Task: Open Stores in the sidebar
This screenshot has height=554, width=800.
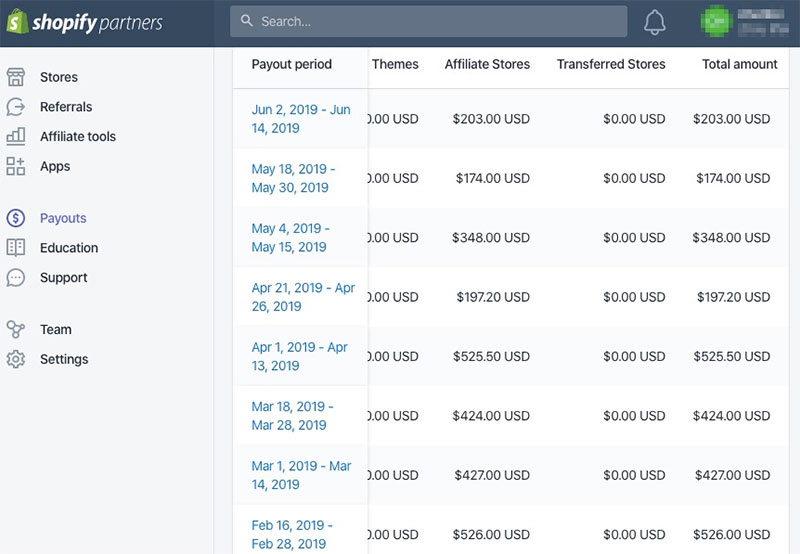Action: [x=59, y=77]
